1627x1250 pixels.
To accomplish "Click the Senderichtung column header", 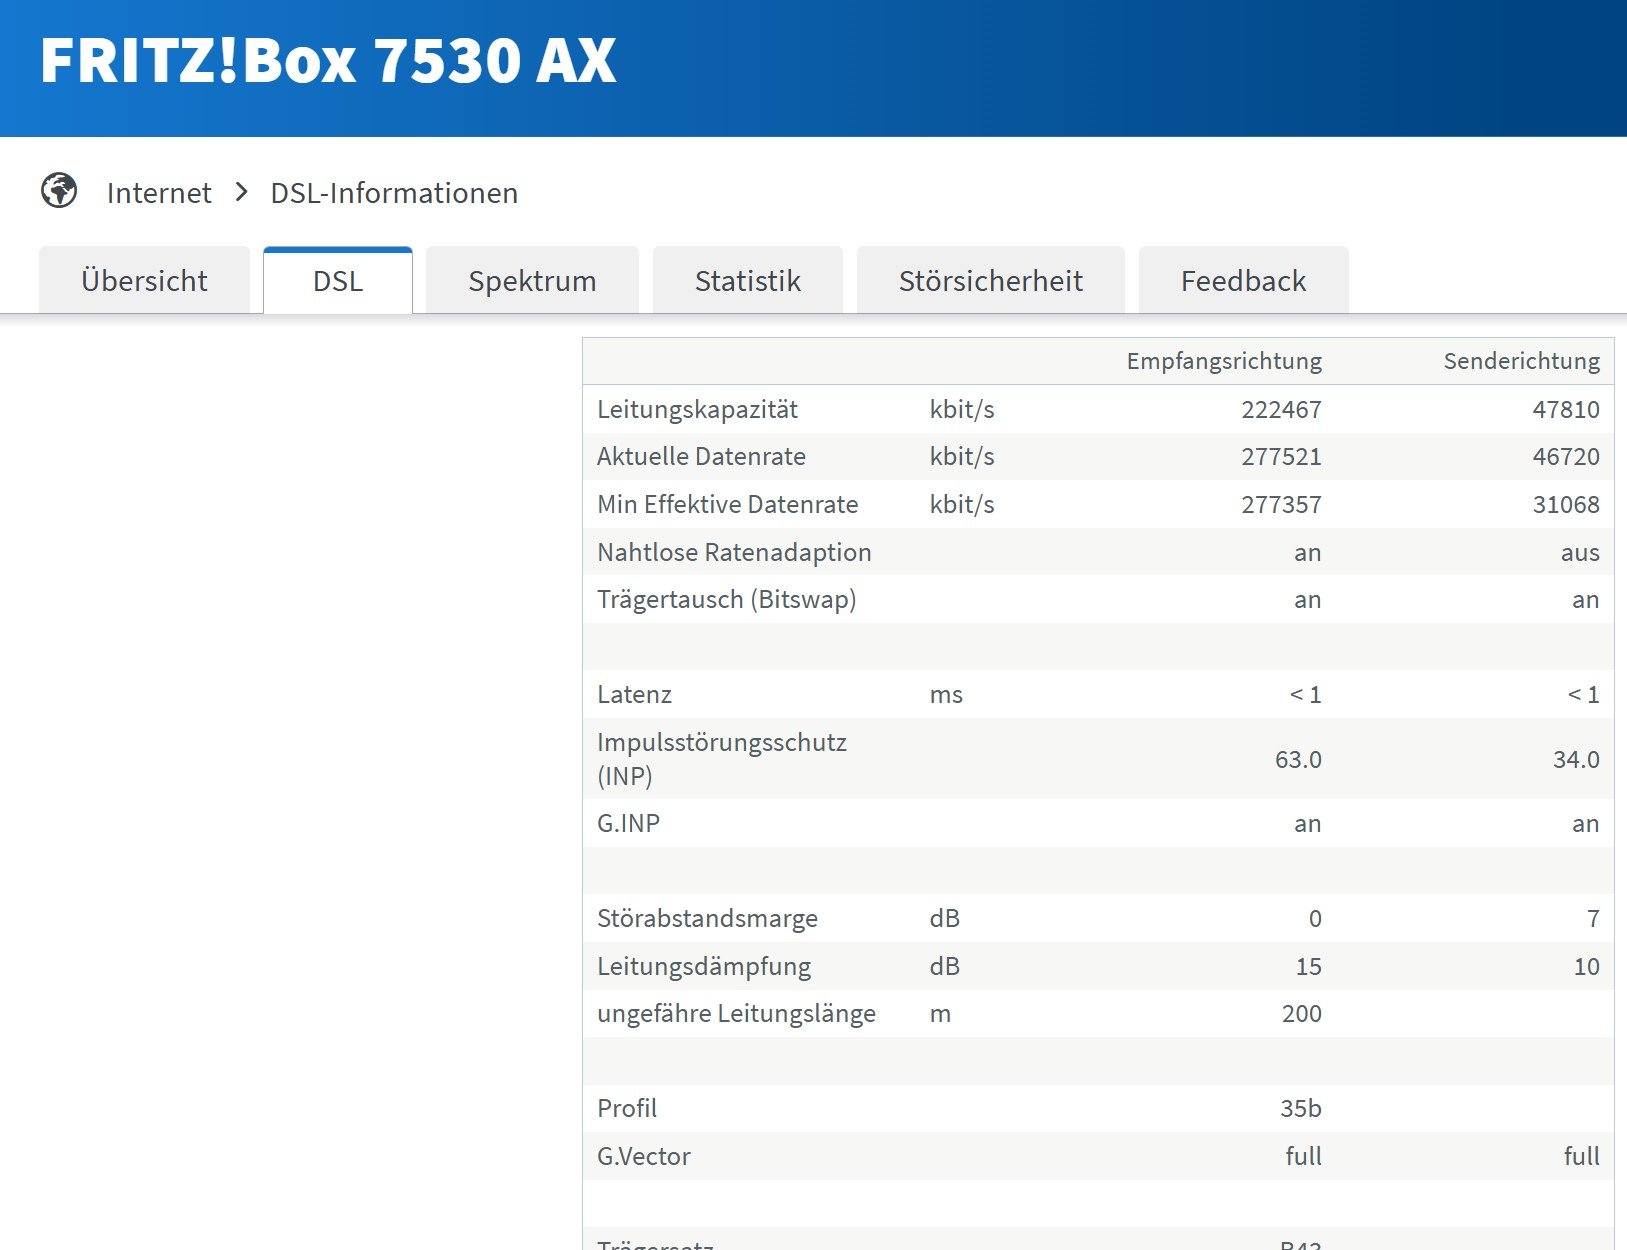I will [x=1522, y=361].
